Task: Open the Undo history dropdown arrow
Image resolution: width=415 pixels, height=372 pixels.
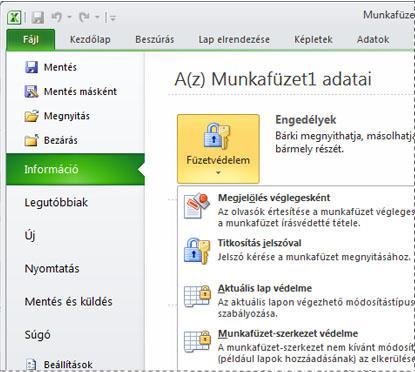Action: click(69, 17)
